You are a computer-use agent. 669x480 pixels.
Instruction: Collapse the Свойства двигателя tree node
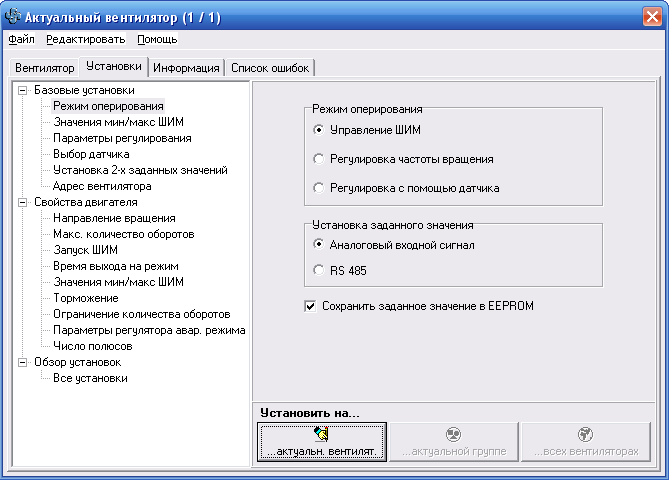[22, 202]
